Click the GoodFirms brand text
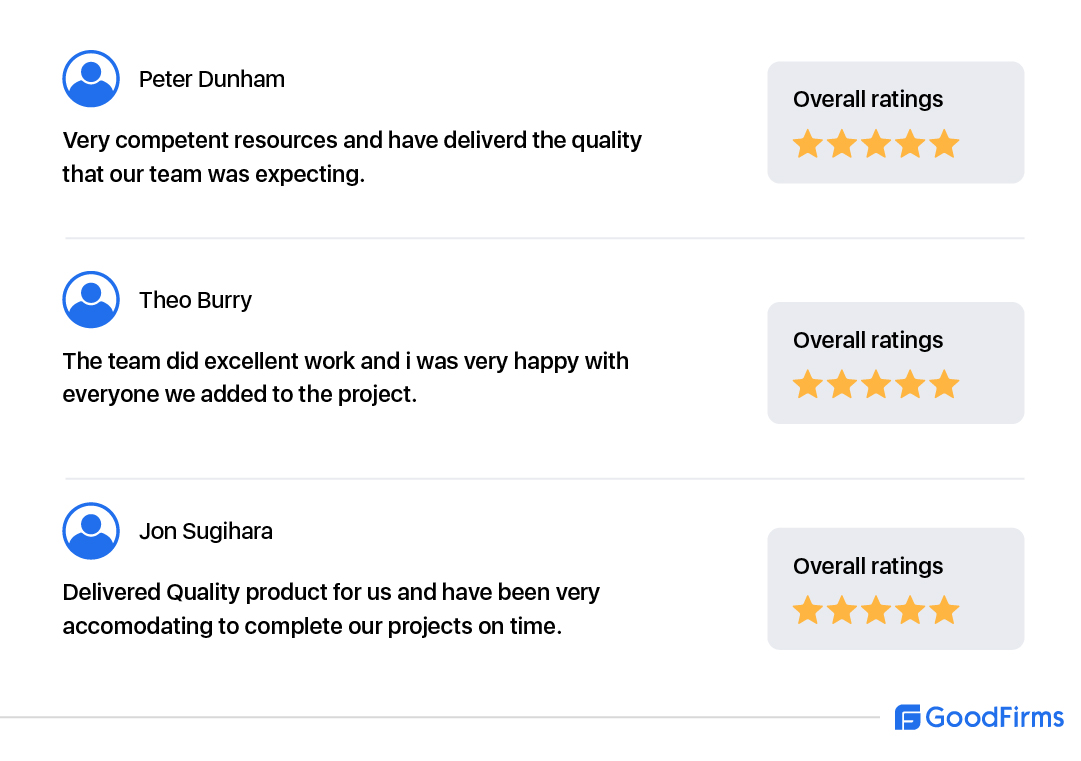 (994, 717)
